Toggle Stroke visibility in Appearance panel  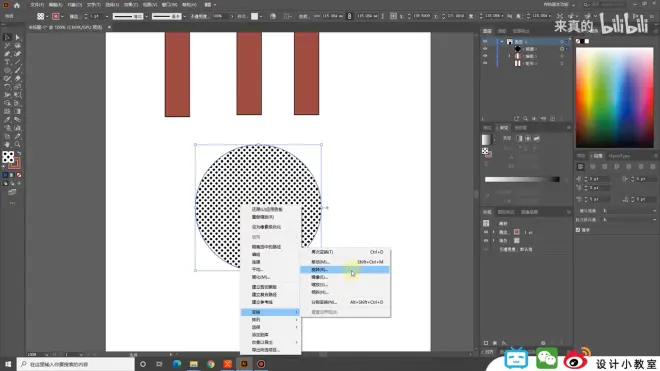tap(486, 232)
